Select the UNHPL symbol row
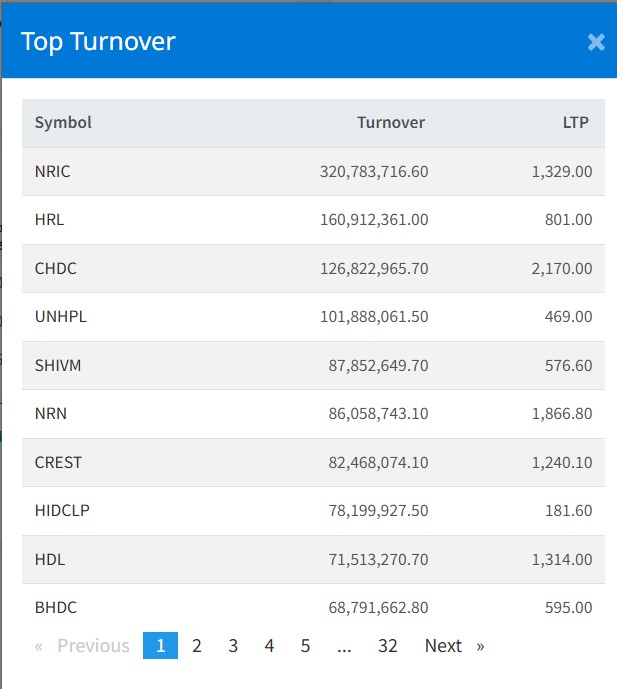 pos(61,317)
